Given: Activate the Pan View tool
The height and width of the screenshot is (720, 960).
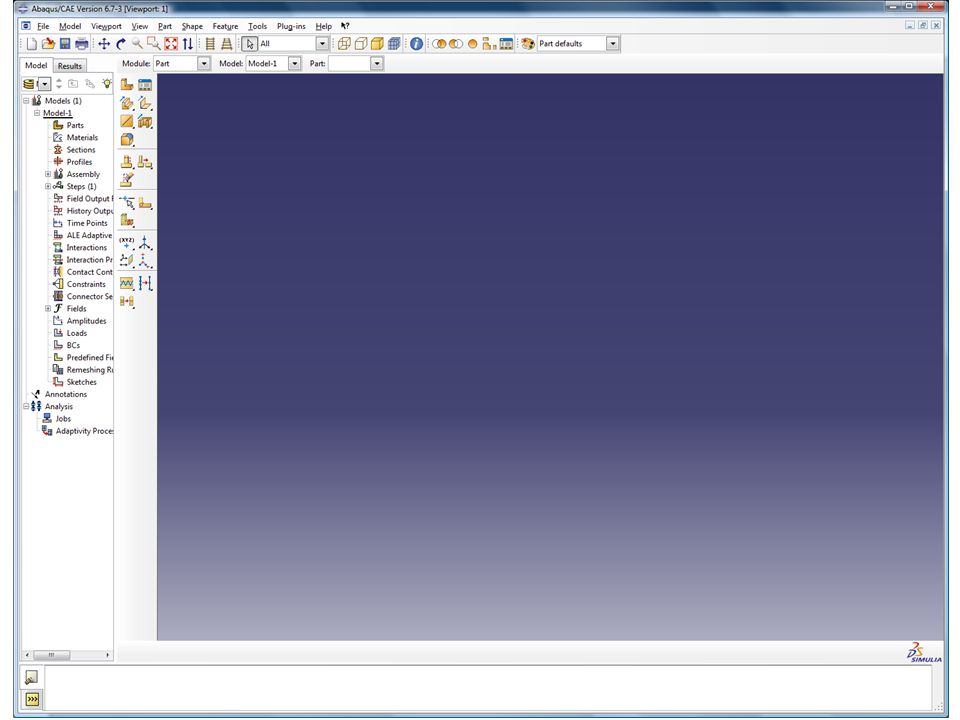Looking at the screenshot, I should (x=104, y=44).
